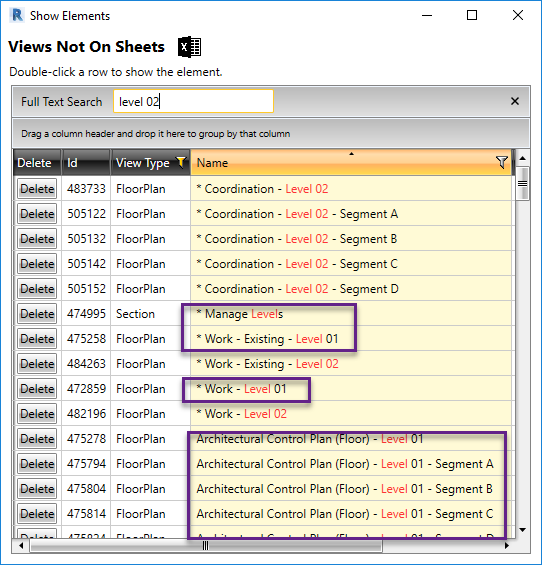Open Name column filter funnel
This screenshot has height=565, width=542.
tap(502, 163)
